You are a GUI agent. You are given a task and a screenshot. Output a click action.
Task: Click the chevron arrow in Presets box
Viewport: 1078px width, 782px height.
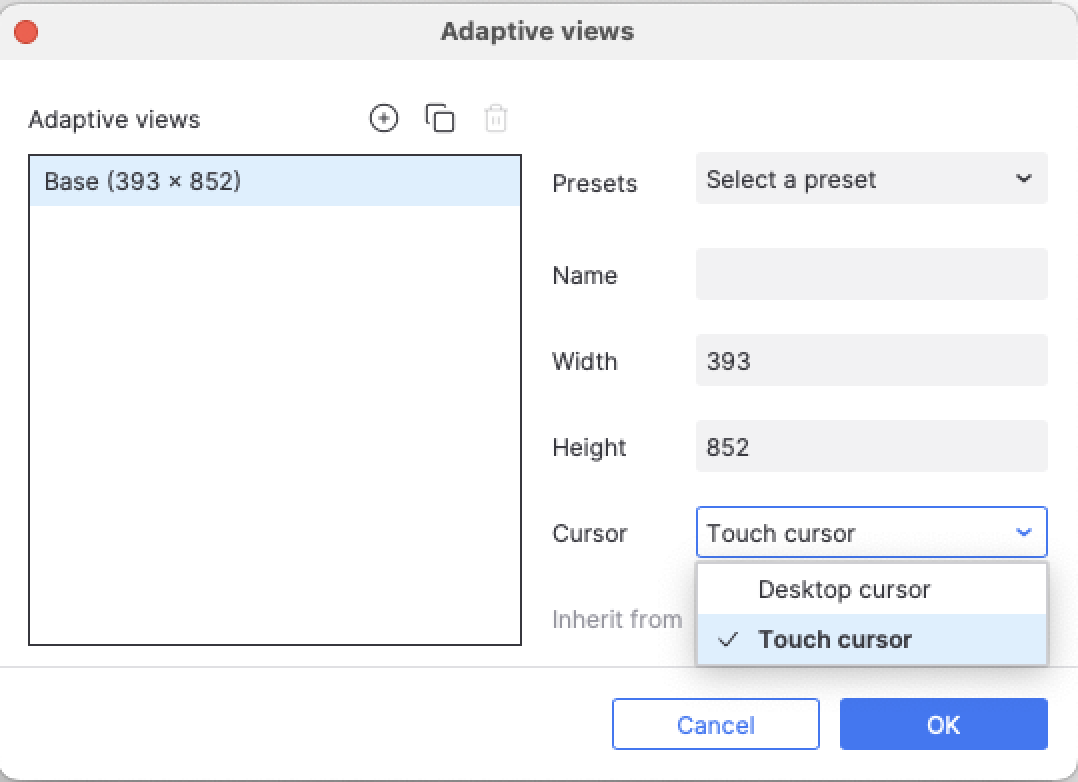[1023, 179]
